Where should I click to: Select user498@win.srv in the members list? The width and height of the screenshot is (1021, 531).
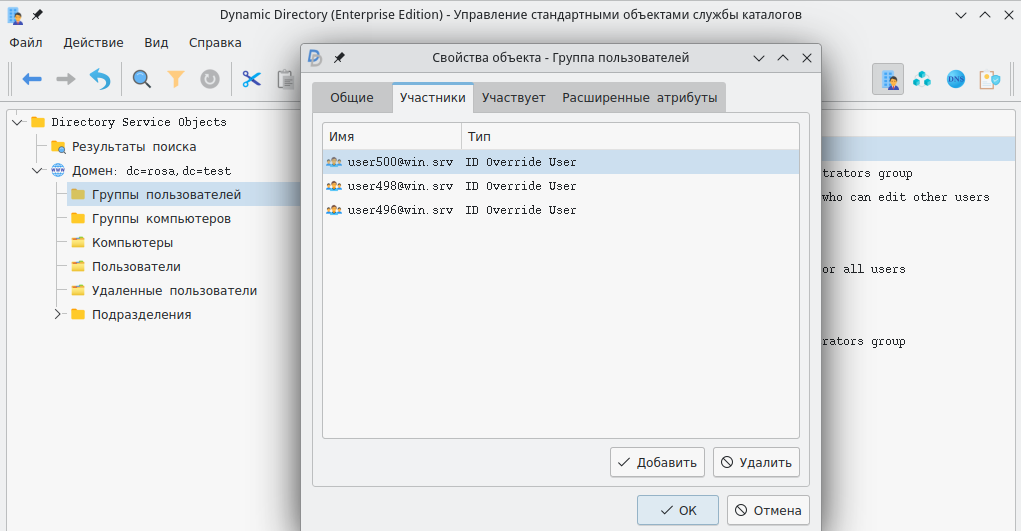click(x=399, y=186)
